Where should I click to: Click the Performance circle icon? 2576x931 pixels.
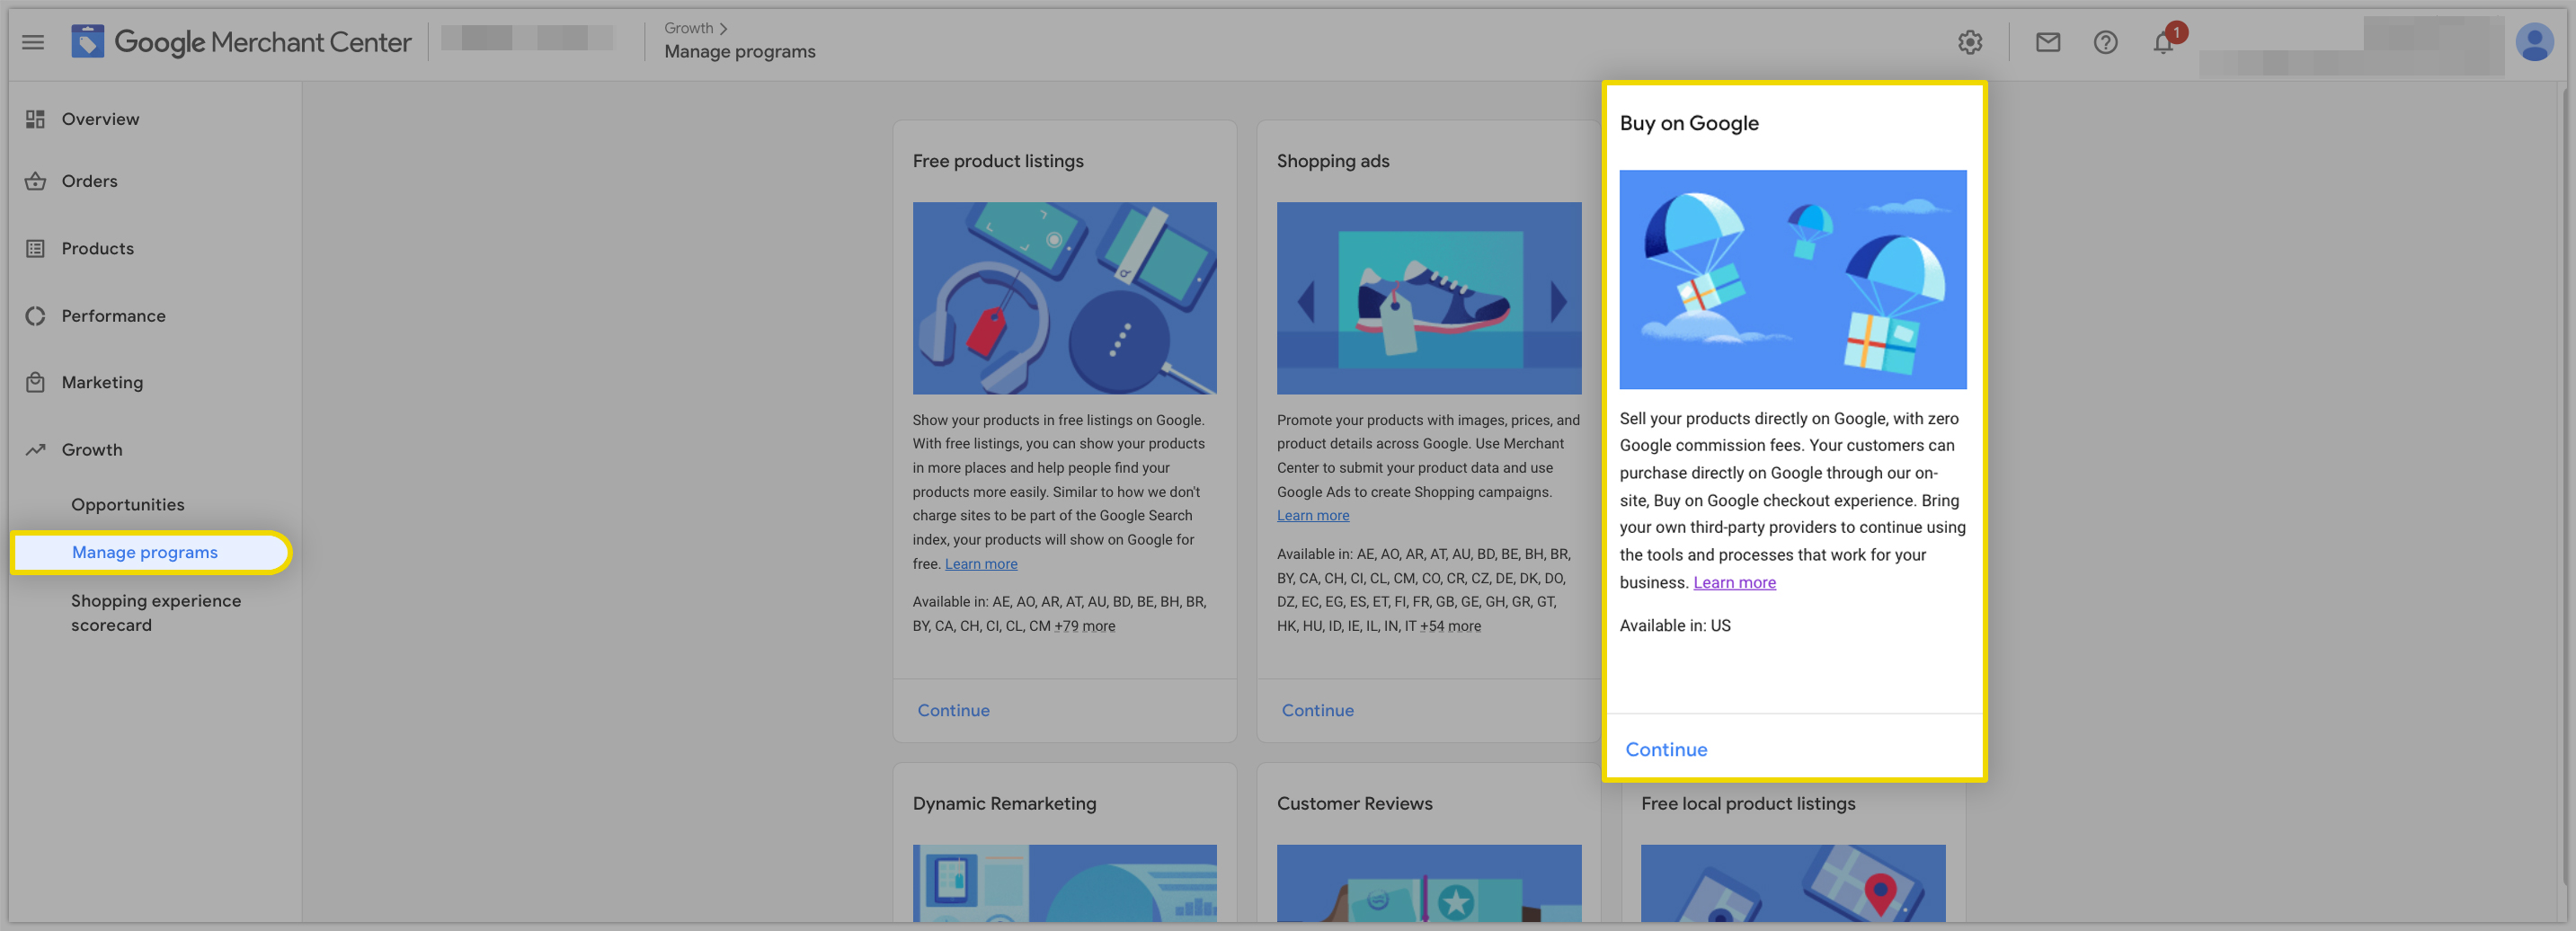pos(36,316)
